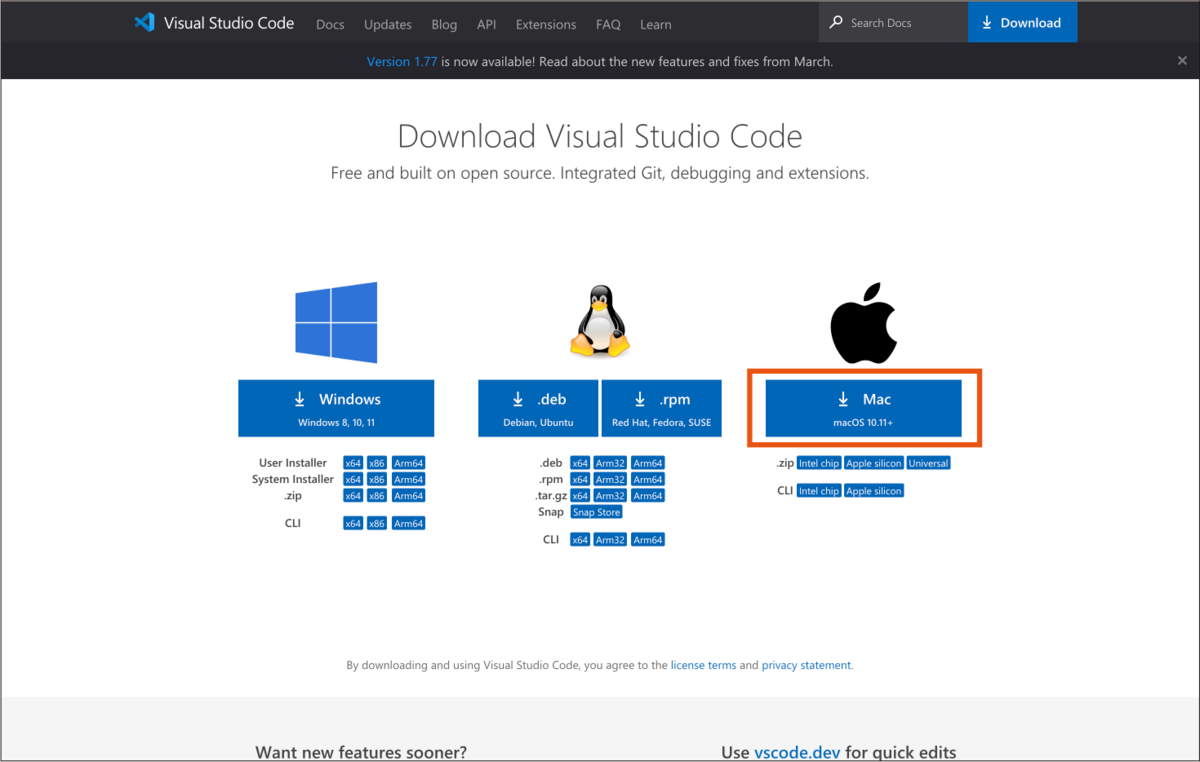Viewport: 1200px width, 762px height.
Task: Download Windows User Installer Arm64
Action: [409, 464]
